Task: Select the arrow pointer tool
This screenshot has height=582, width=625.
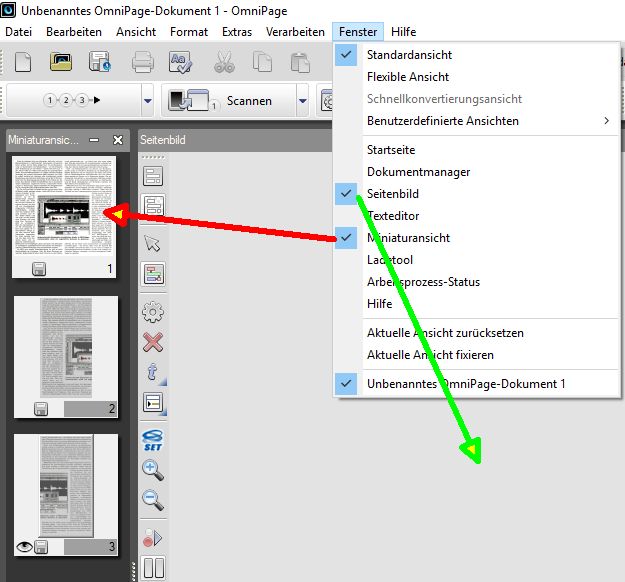Action: tap(153, 243)
